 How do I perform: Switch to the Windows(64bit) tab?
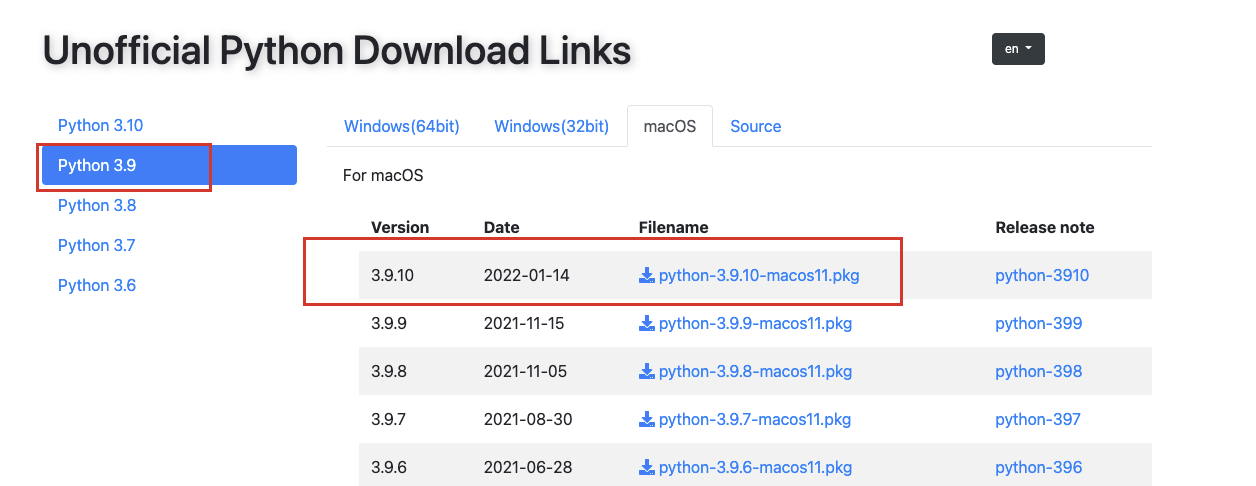402,126
